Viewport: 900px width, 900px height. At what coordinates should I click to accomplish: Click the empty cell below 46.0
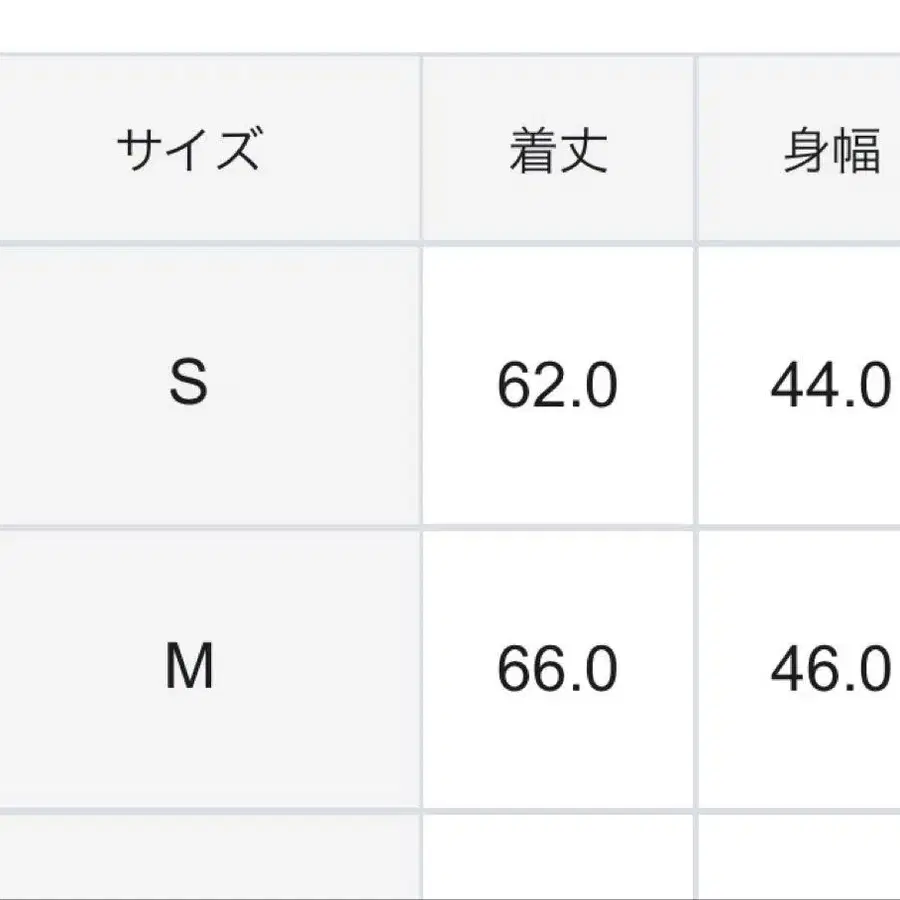click(800, 858)
